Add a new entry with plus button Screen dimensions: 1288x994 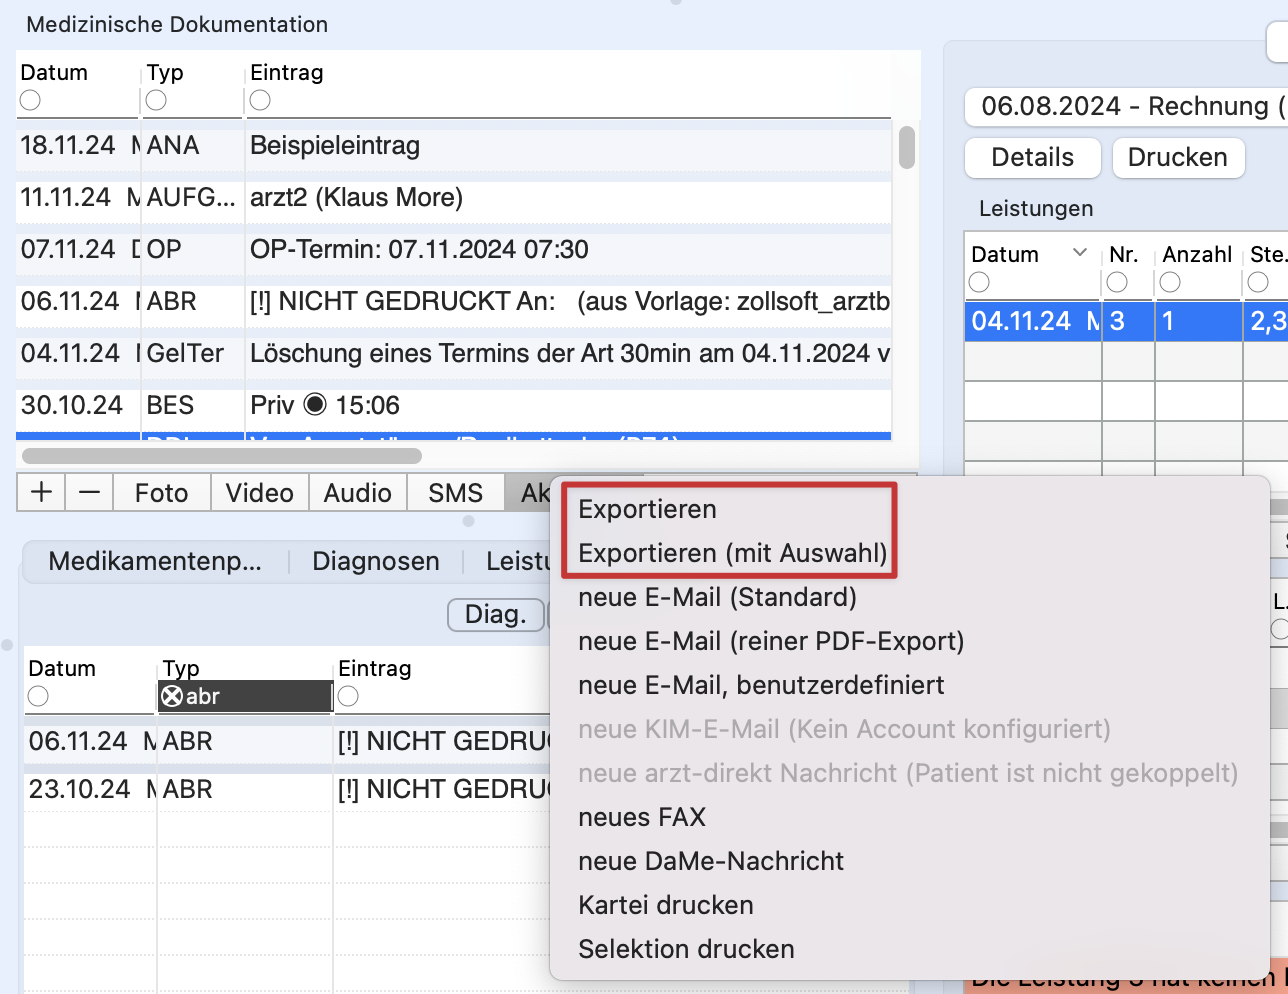[41, 493]
